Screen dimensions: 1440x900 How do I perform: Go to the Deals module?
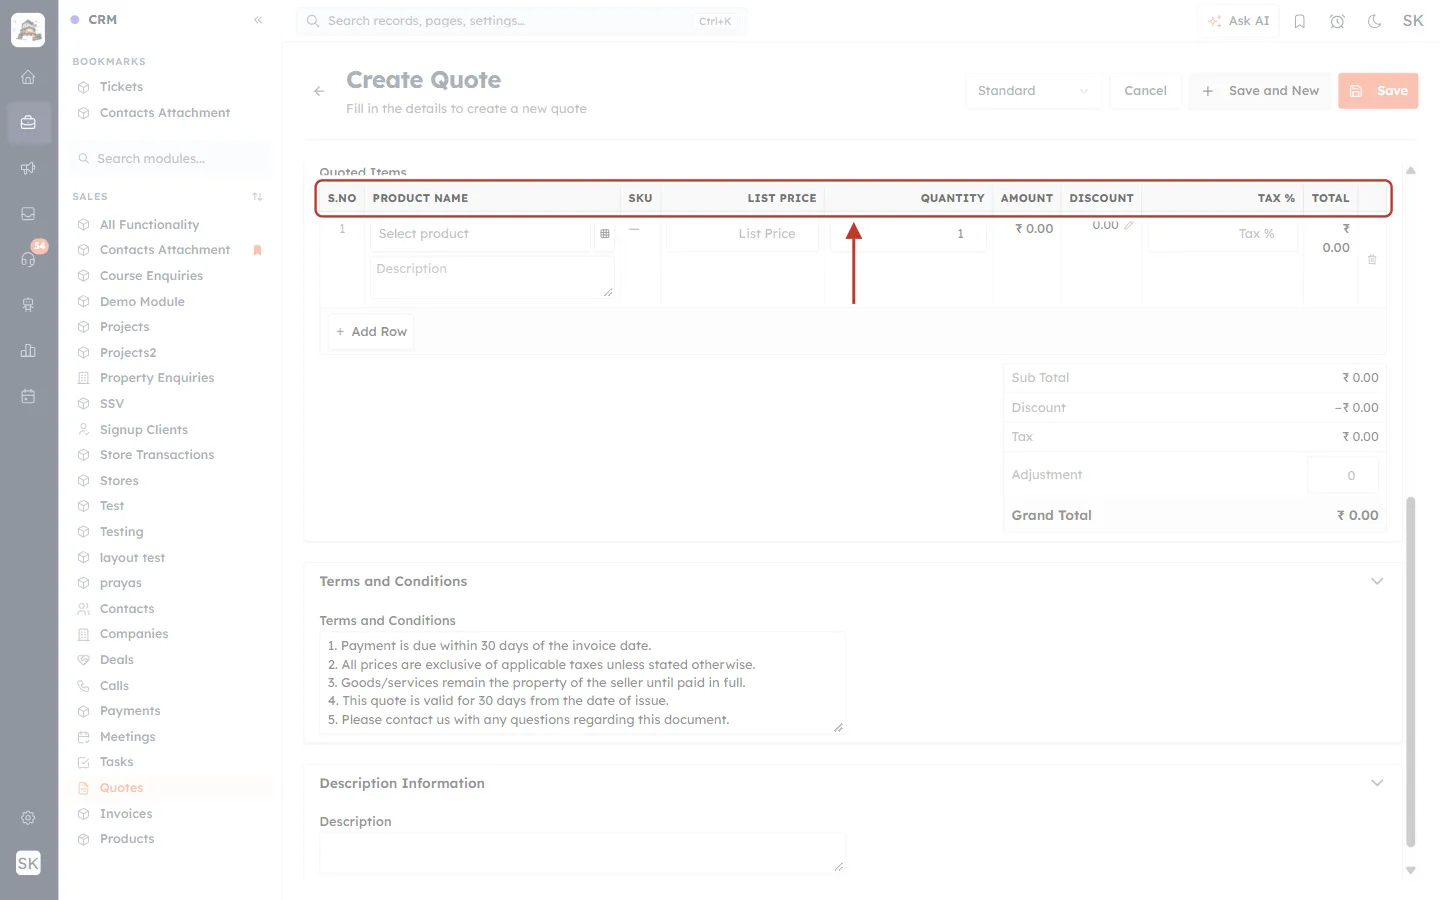click(172, 660)
